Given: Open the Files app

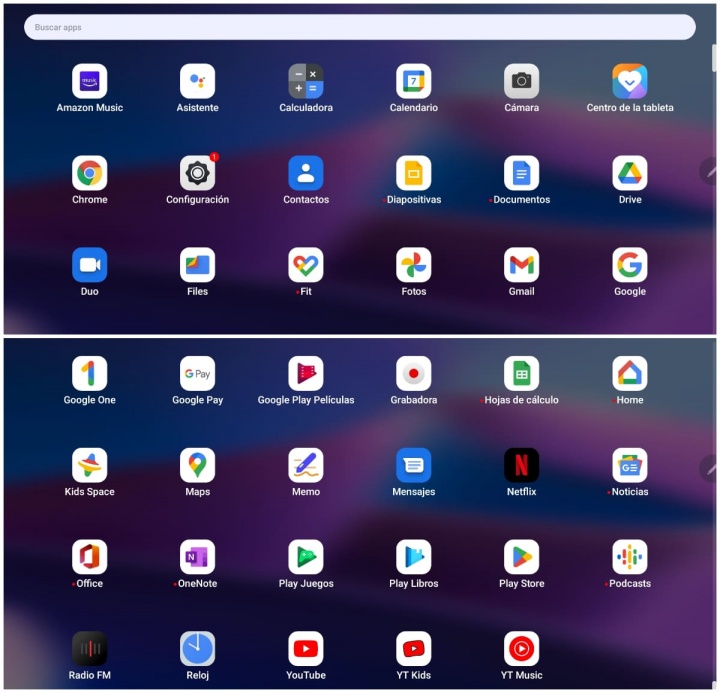Looking at the screenshot, I should (x=197, y=265).
